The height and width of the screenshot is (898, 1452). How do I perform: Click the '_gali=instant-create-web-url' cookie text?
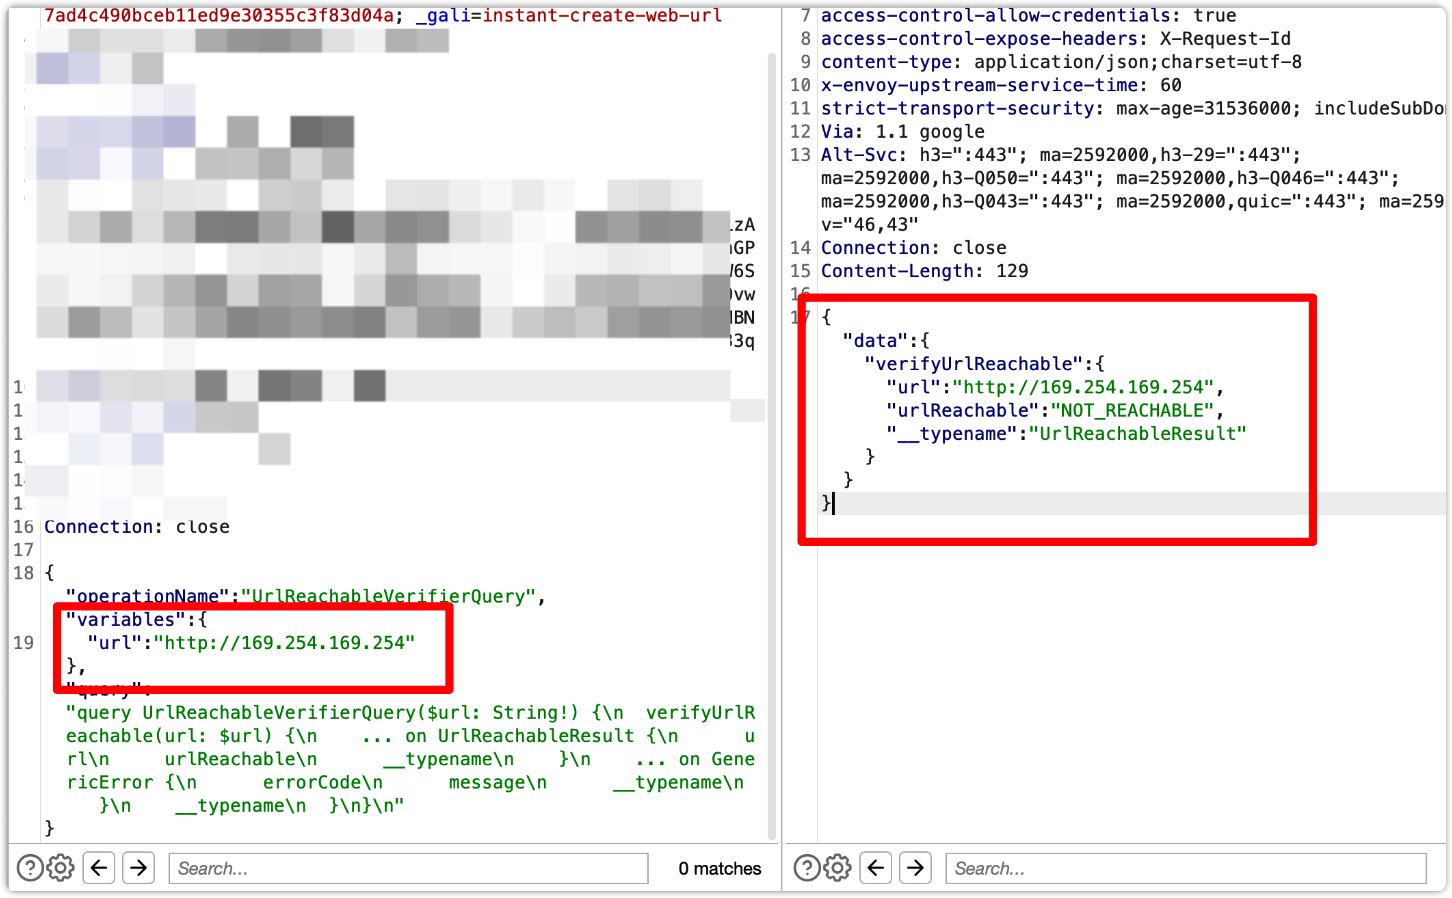click(568, 16)
